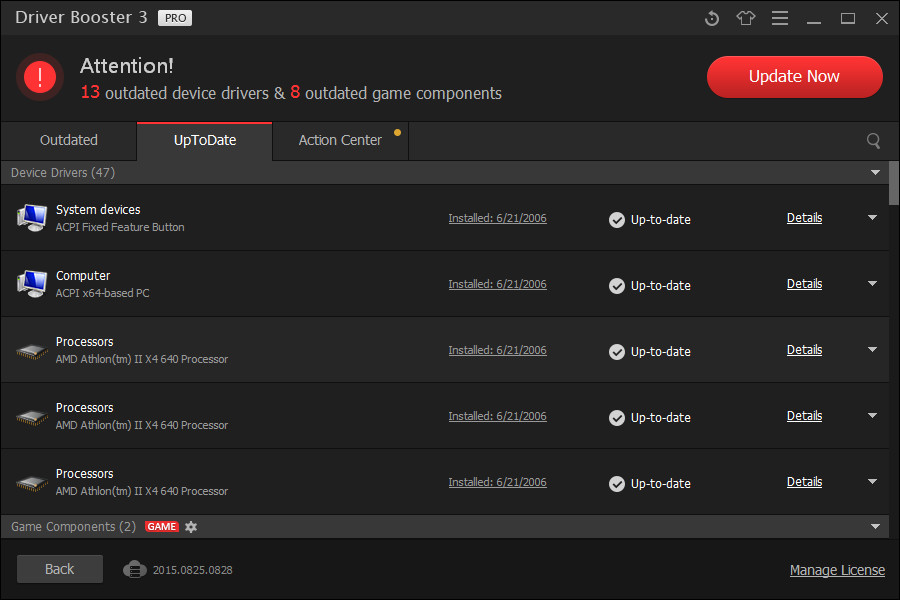Click the red attention exclamation icon
Image resolution: width=900 pixels, height=600 pixels.
pyautogui.click(x=40, y=76)
